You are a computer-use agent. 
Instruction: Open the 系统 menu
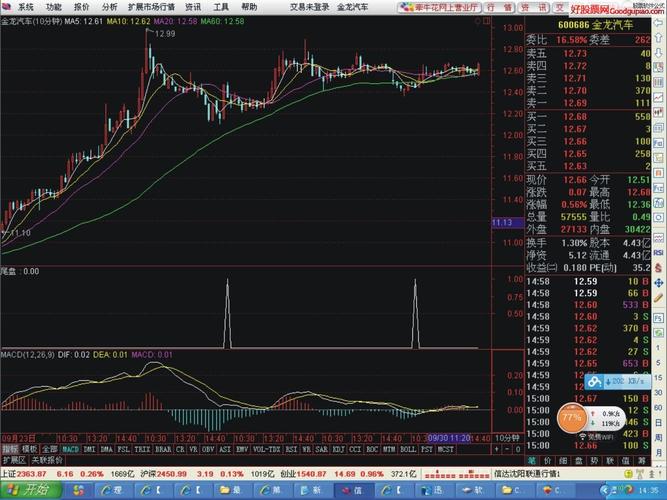tap(26, 7)
